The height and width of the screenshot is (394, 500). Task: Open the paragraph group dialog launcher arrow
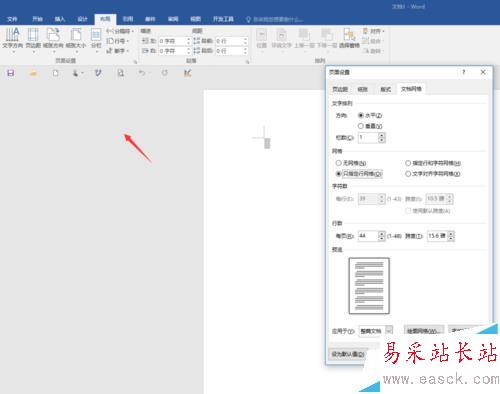point(248,62)
